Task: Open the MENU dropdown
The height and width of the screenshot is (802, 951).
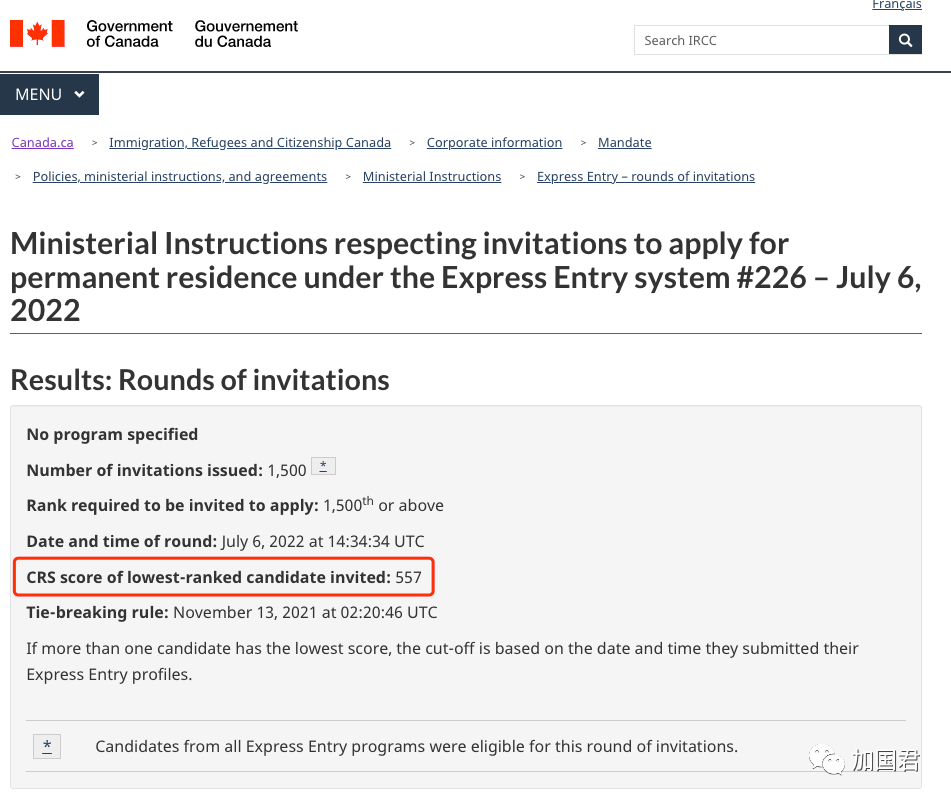Action: click(49, 94)
